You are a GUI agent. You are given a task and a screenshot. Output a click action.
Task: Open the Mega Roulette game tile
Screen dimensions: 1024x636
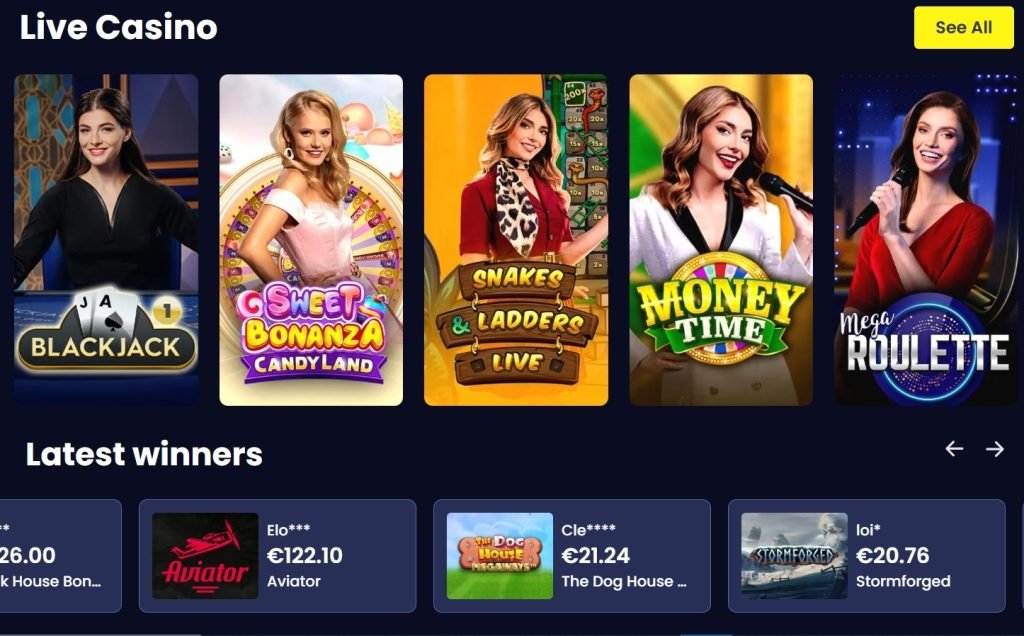click(x=926, y=240)
